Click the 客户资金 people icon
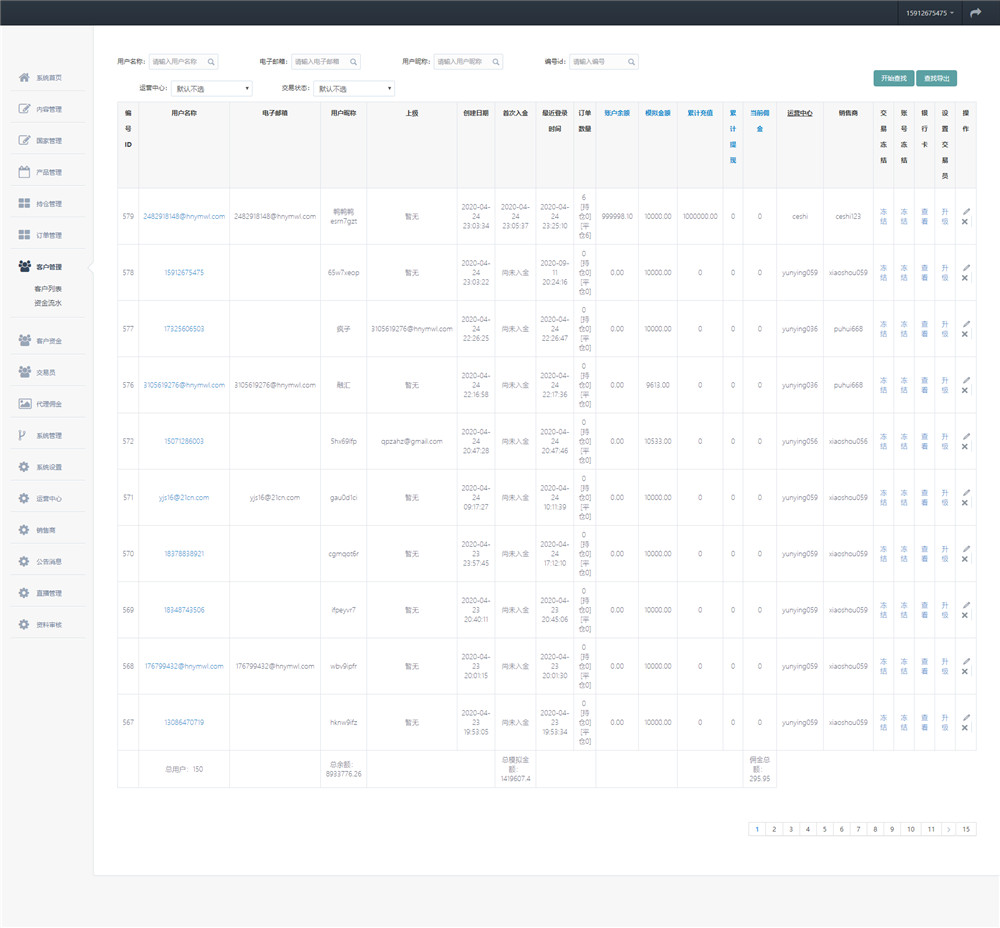The image size is (1000, 928). click(24, 341)
